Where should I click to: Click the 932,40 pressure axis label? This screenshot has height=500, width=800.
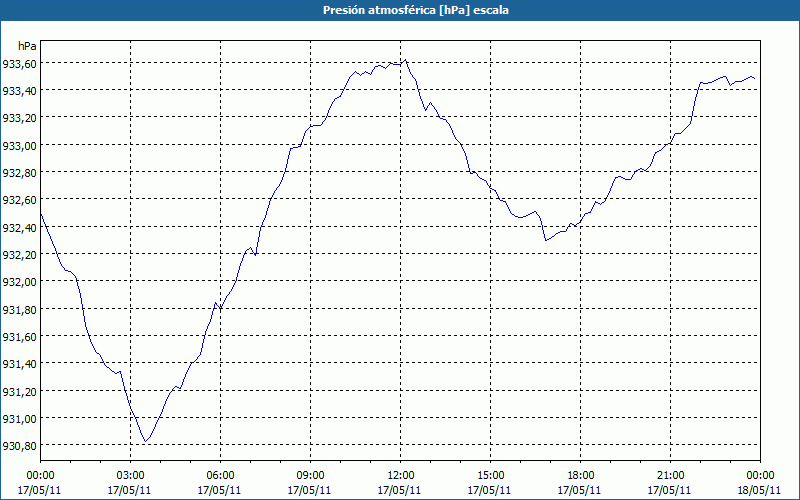19,228
